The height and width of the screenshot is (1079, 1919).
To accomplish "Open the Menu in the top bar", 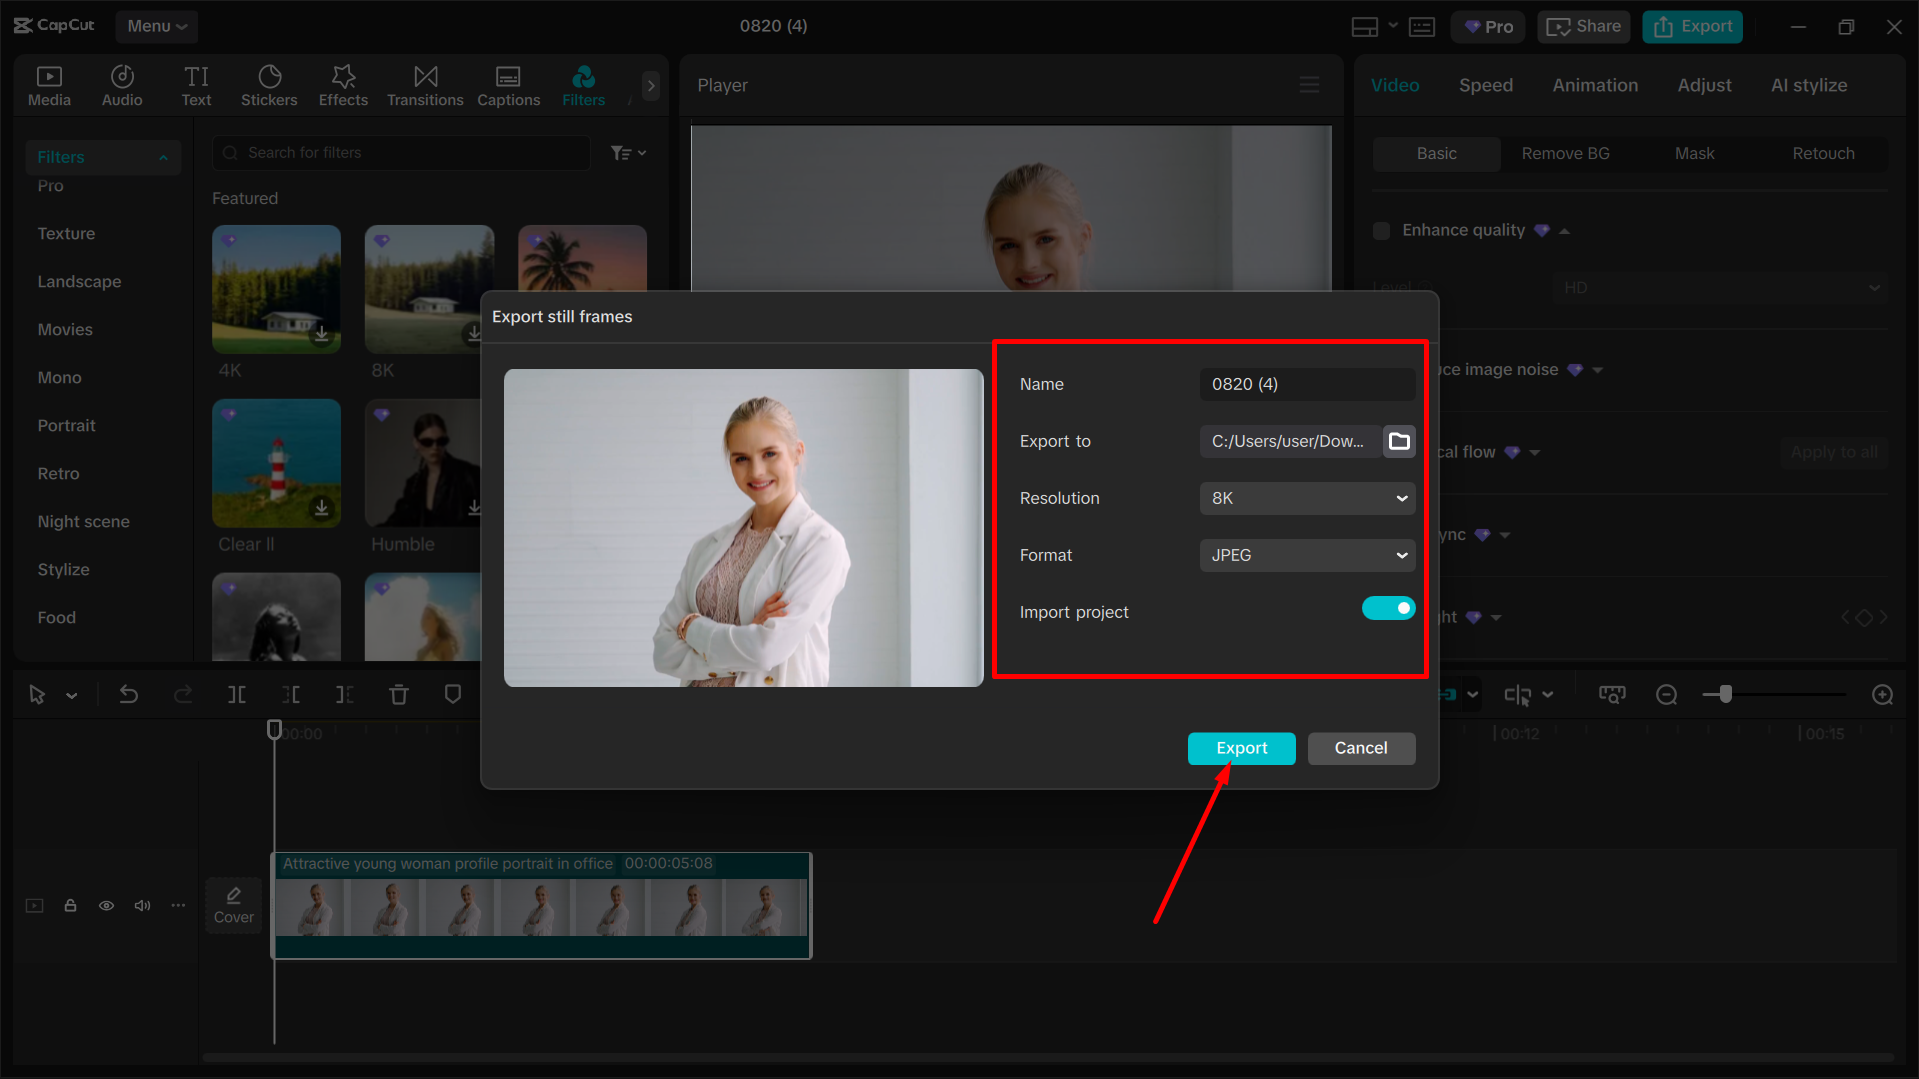I will (156, 26).
